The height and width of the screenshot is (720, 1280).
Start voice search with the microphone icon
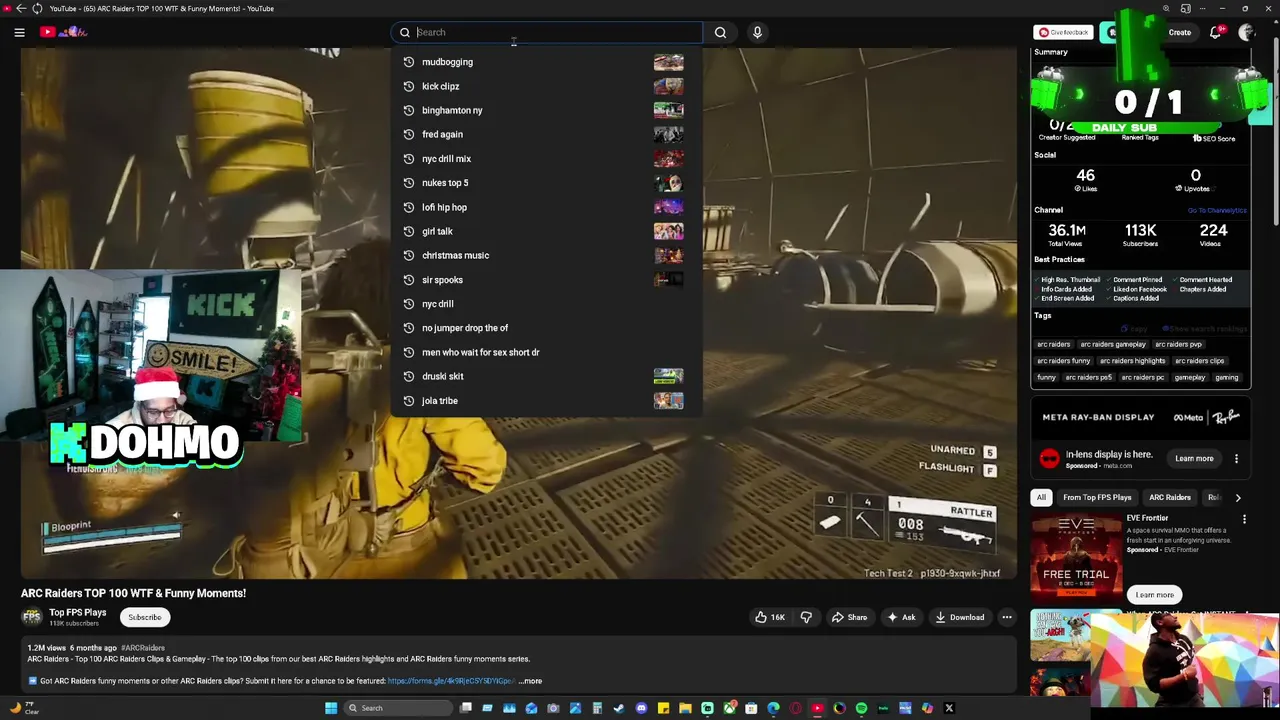point(757,32)
